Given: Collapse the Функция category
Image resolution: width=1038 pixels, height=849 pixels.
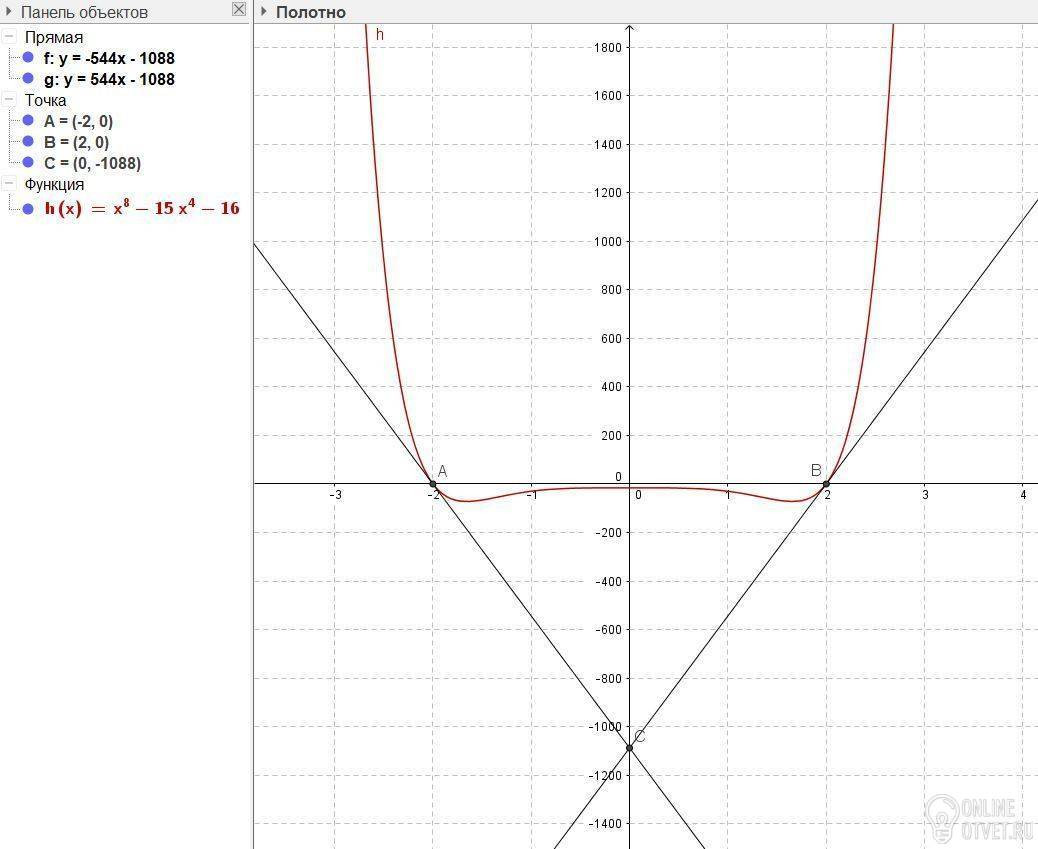Looking at the screenshot, I should tap(9, 184).
